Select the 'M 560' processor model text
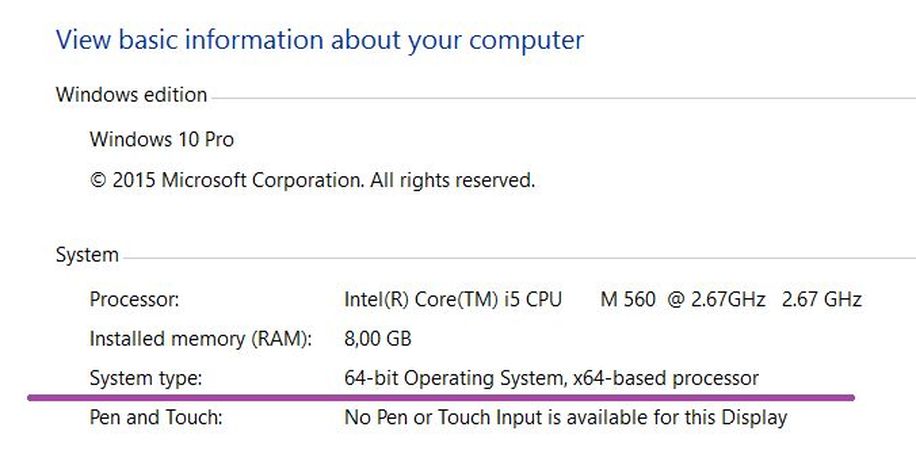916x450 pixels. click(628, 299)
